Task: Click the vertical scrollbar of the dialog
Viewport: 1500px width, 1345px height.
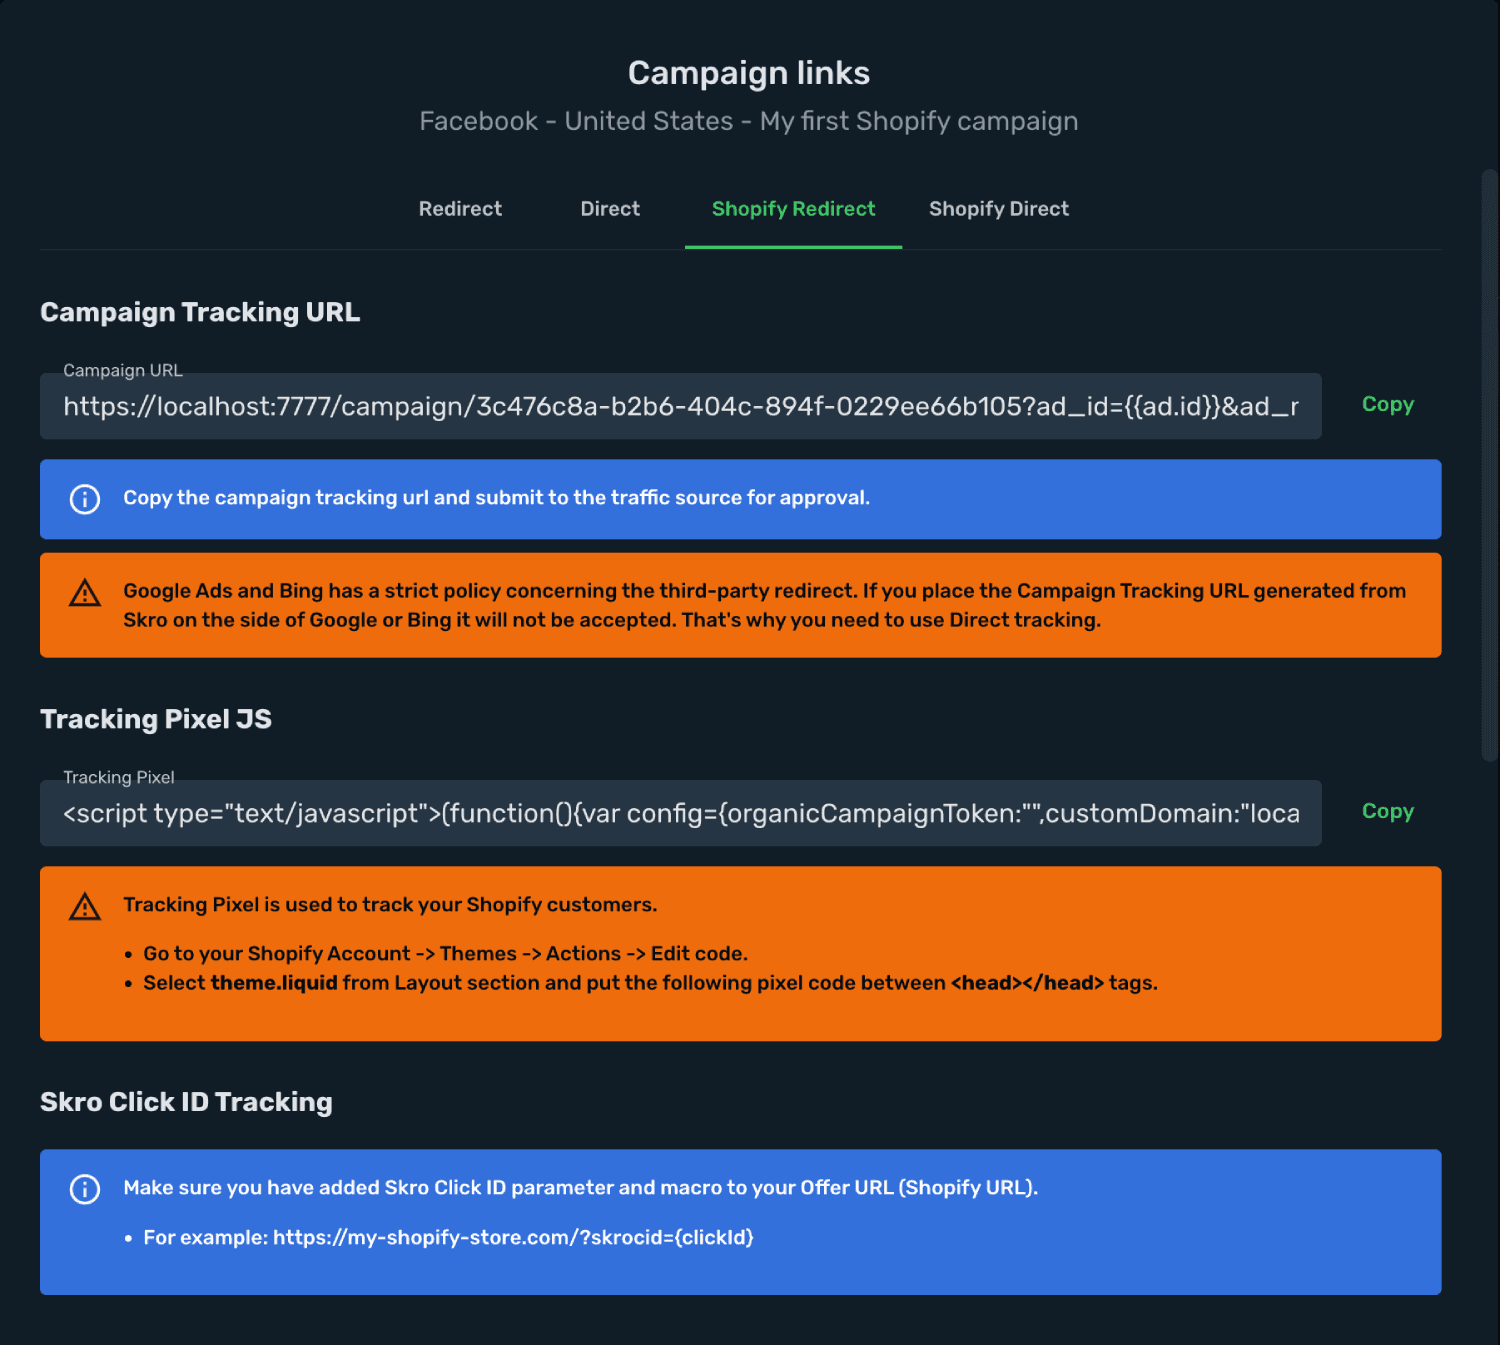Action: coord(1490,465)
